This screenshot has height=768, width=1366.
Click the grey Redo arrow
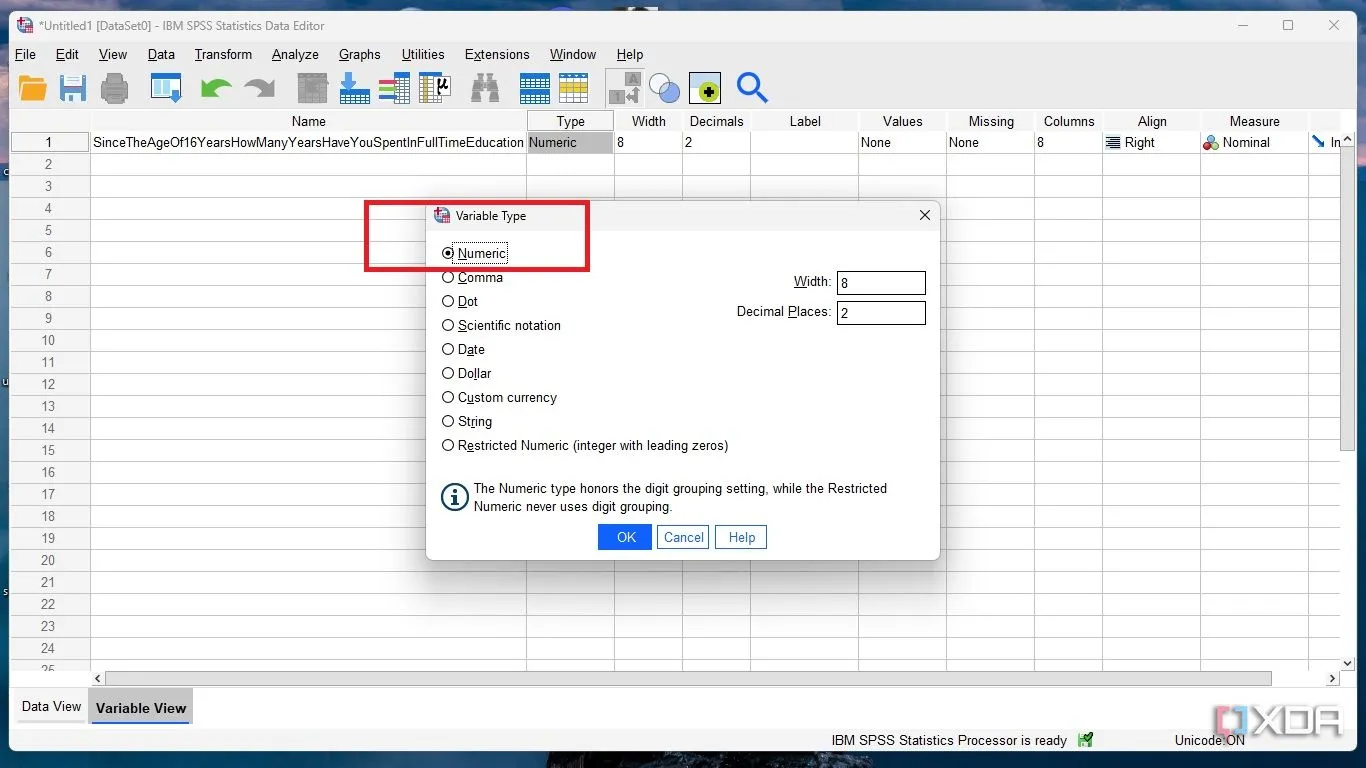coord(259,89)
